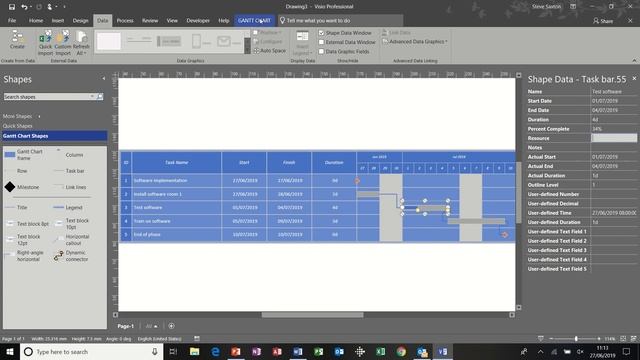Switch to the Home ribbon tab
The height and width of the screenshot is (360, 640).
point(36,20)
